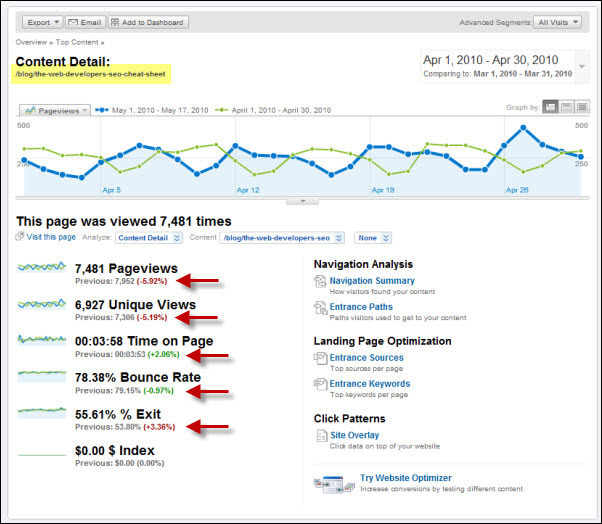The width and height of the screenshot is (602, 524).
Task: Click the Website Optimizer icon
Action: 329,484
